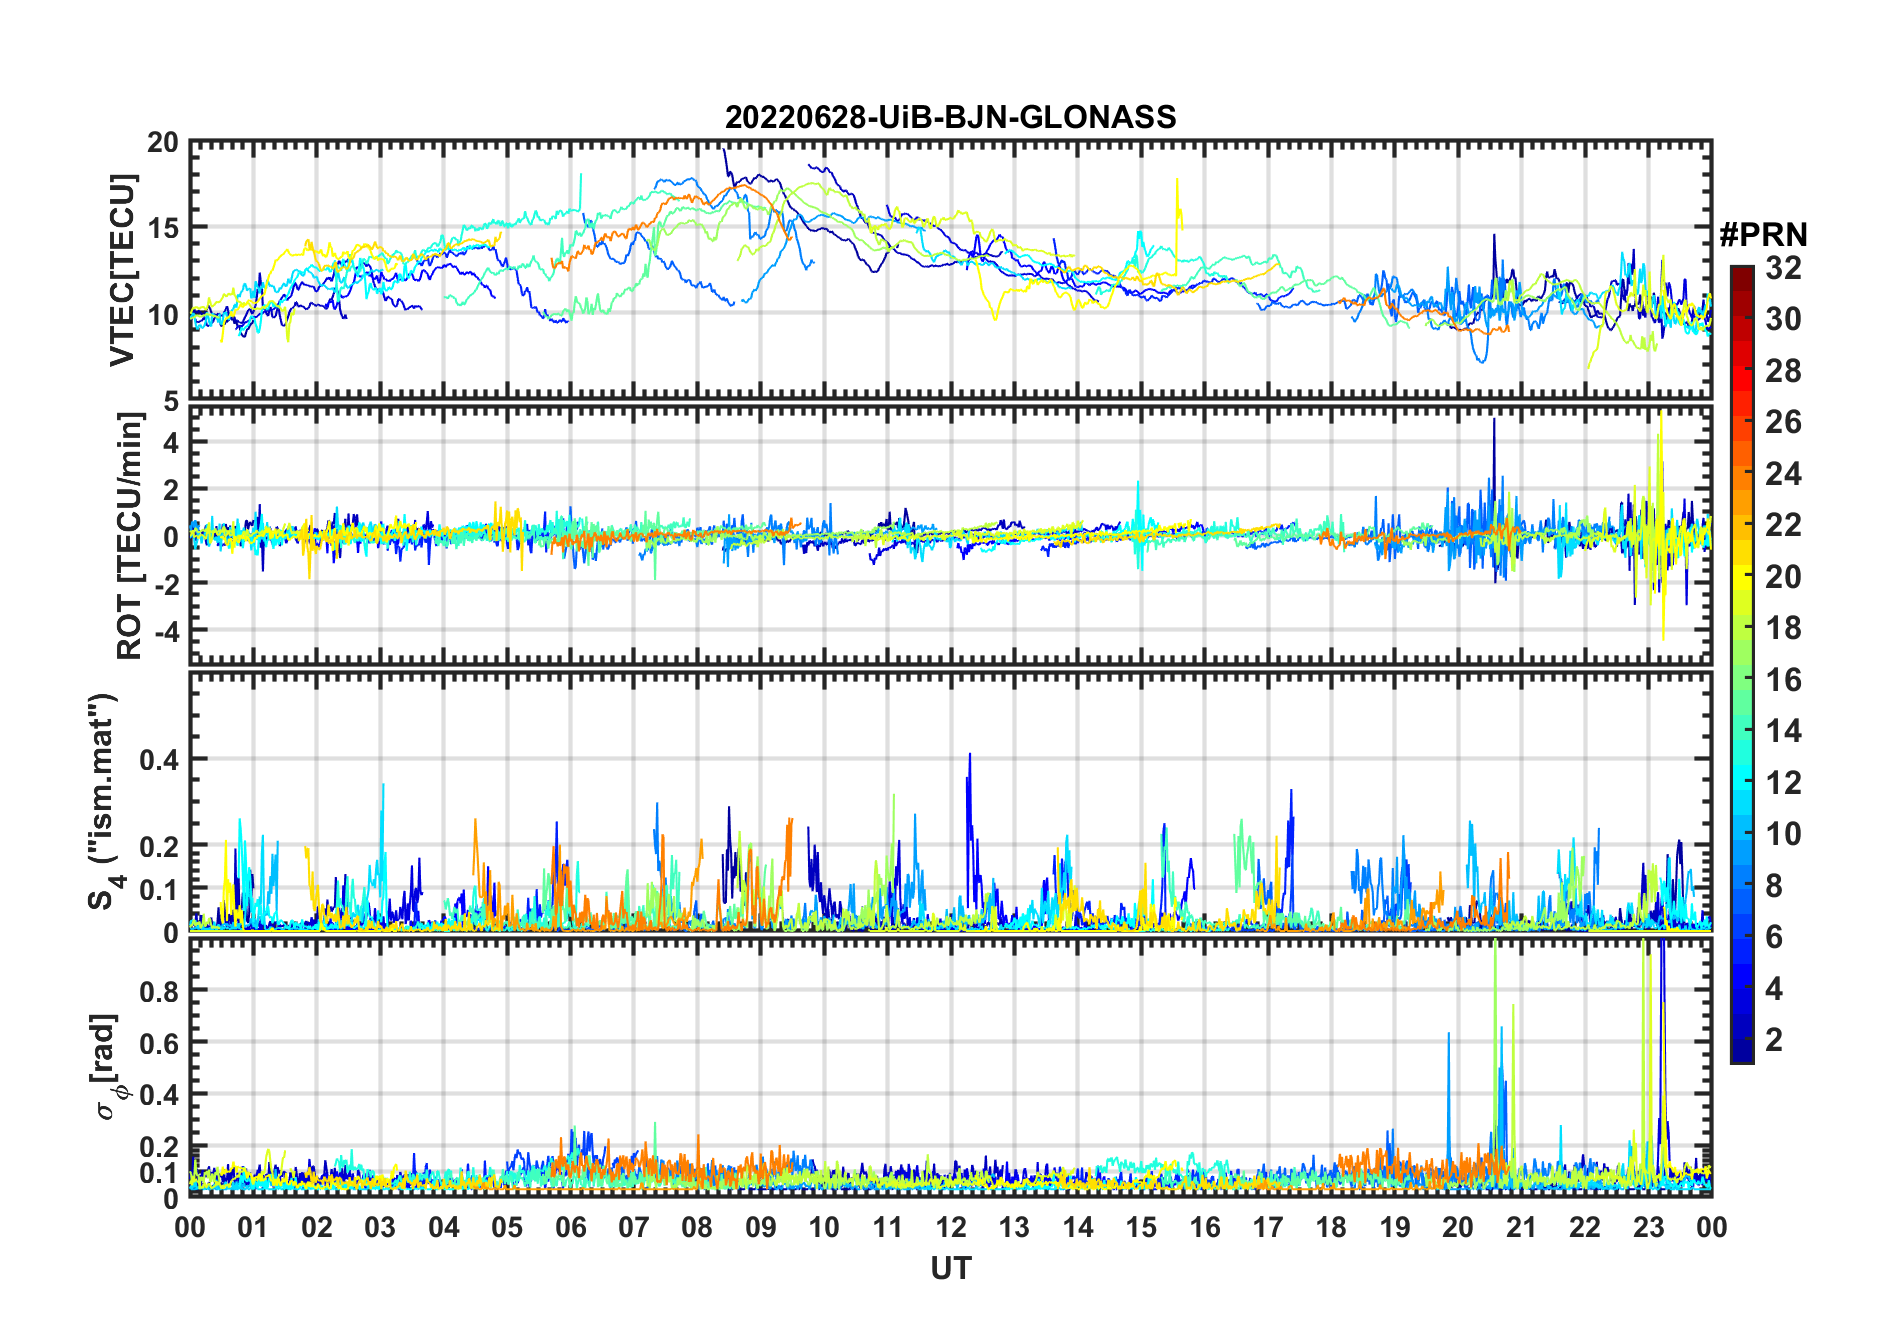1902x1330 pixels.
Task: Click the plot title 20220628-UiB-BJN-GLONASS
Action: [x=950, y=117]
